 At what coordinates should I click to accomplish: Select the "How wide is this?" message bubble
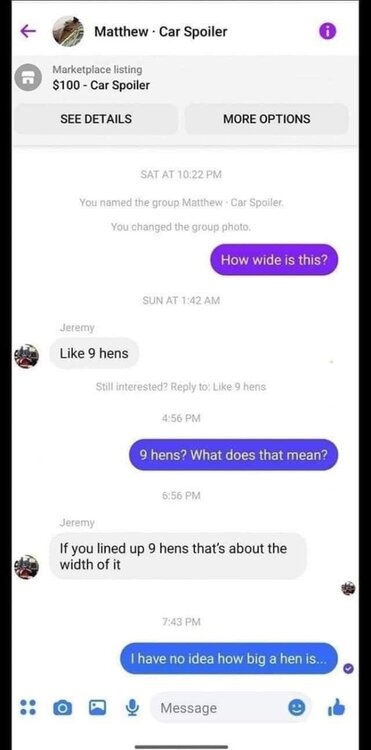click(274, 260)
